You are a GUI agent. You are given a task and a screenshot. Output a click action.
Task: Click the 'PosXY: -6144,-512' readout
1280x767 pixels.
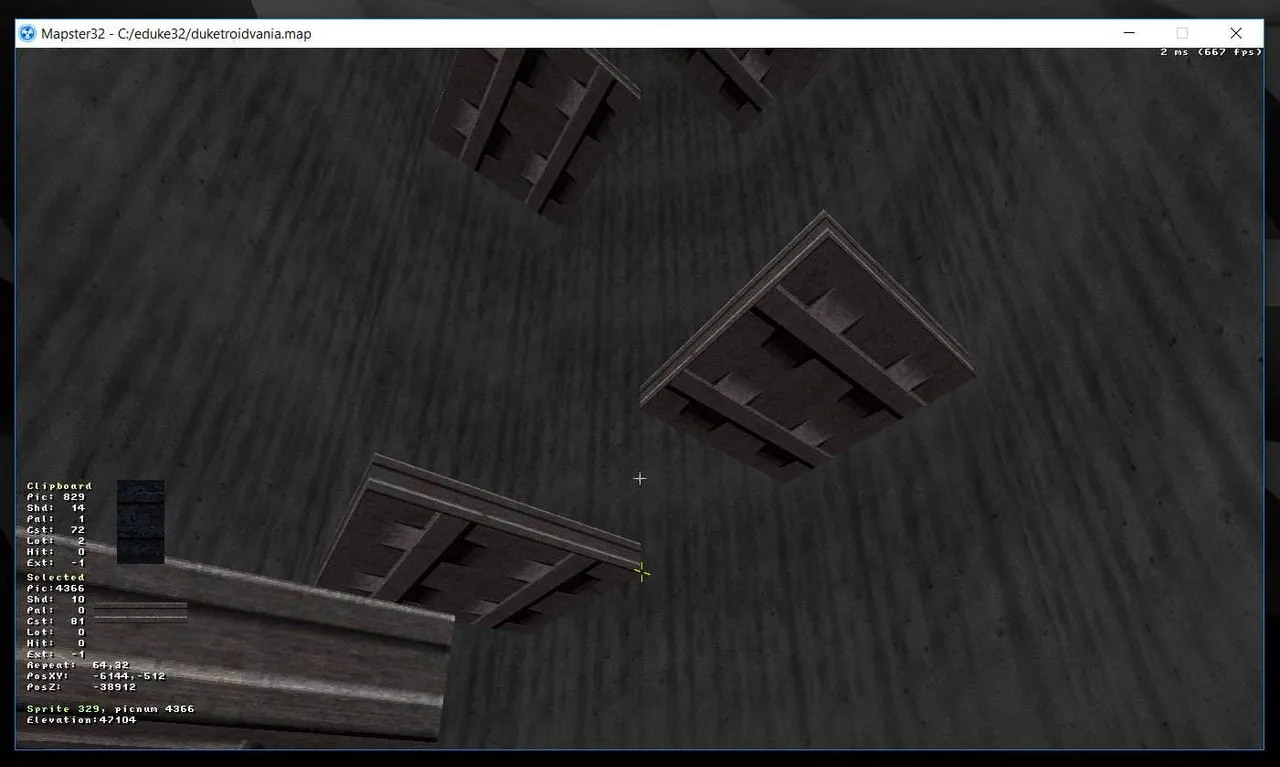click(x=96, y=676)
